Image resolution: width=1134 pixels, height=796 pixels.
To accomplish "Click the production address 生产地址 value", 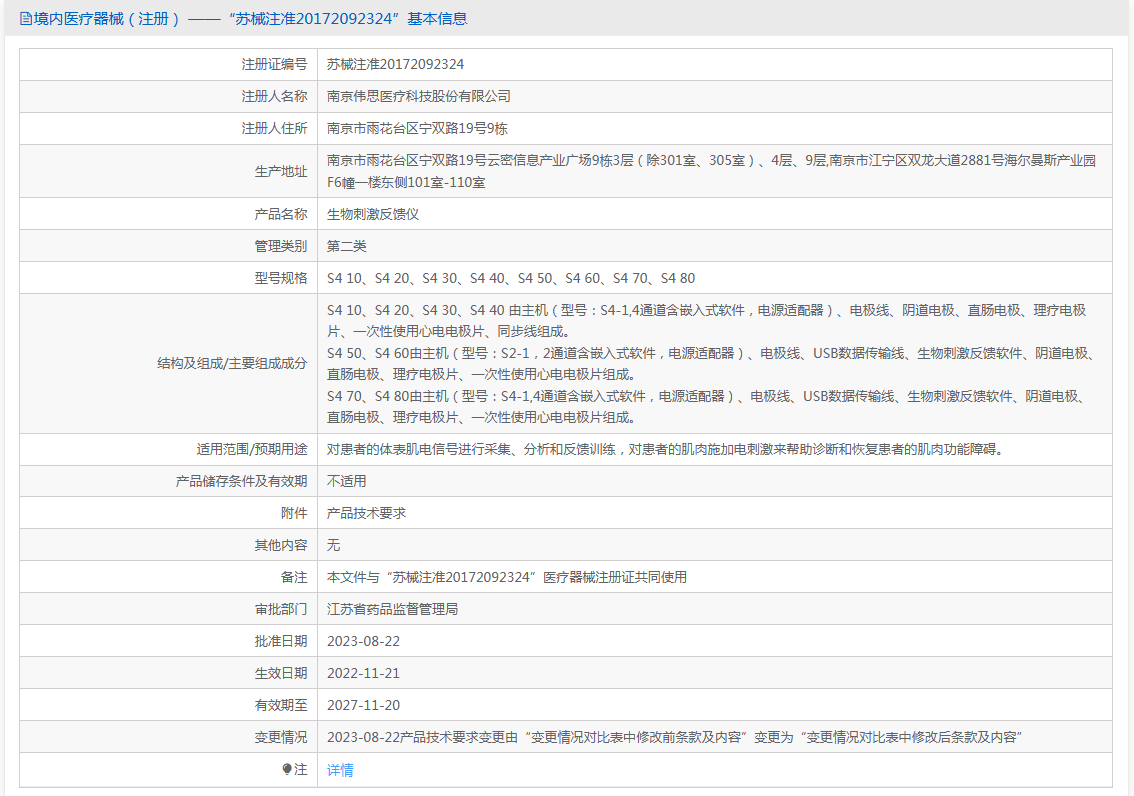I will 711,171.
